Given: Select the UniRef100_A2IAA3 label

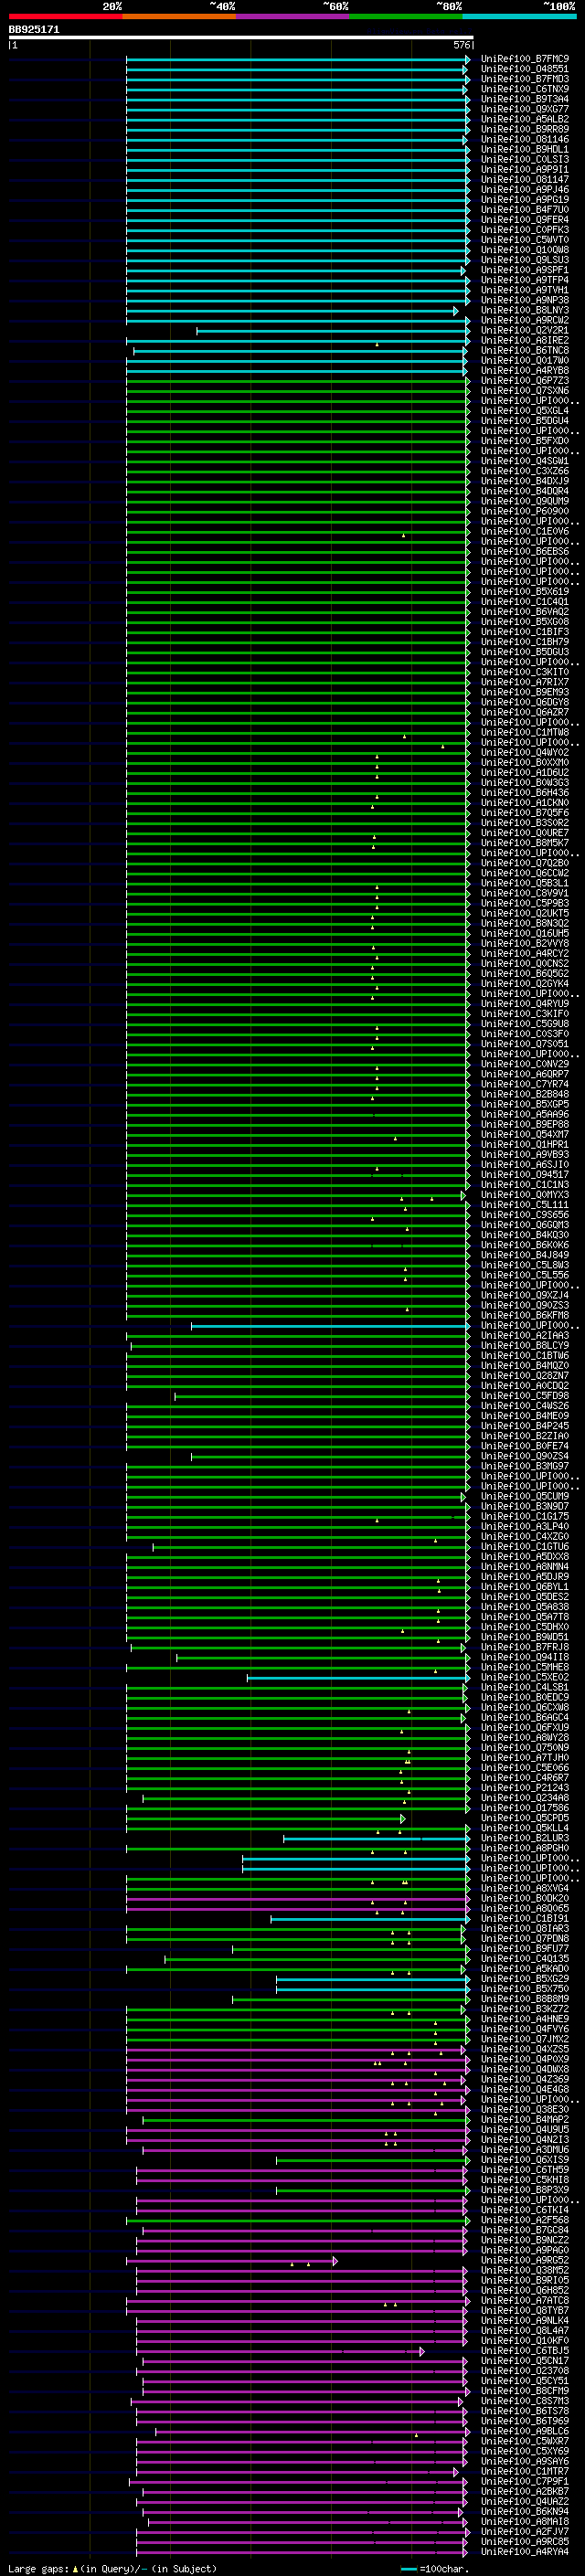Looking at the screenshot, I should click(524, 1336).
